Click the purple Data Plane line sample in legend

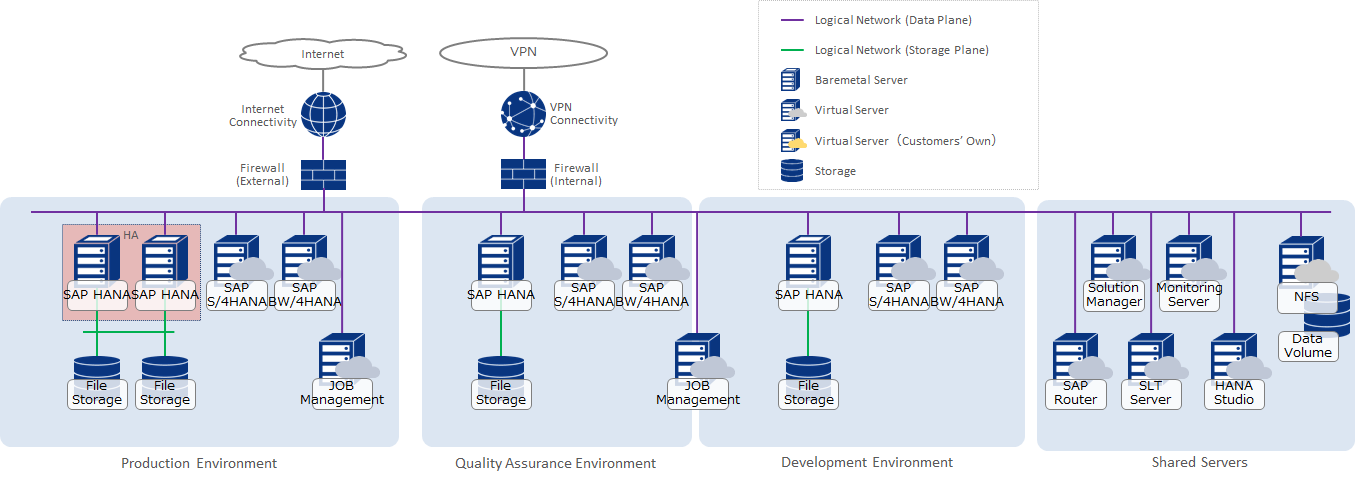point(792,19)
